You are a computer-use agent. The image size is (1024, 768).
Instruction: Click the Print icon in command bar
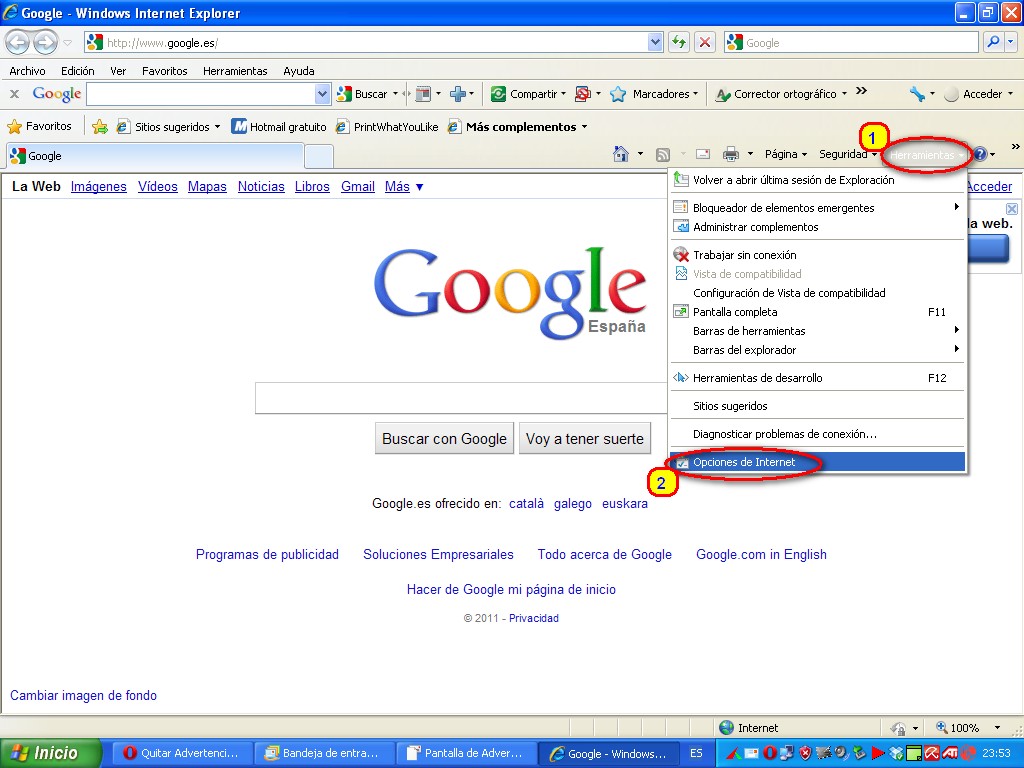(x=731, y=154)
